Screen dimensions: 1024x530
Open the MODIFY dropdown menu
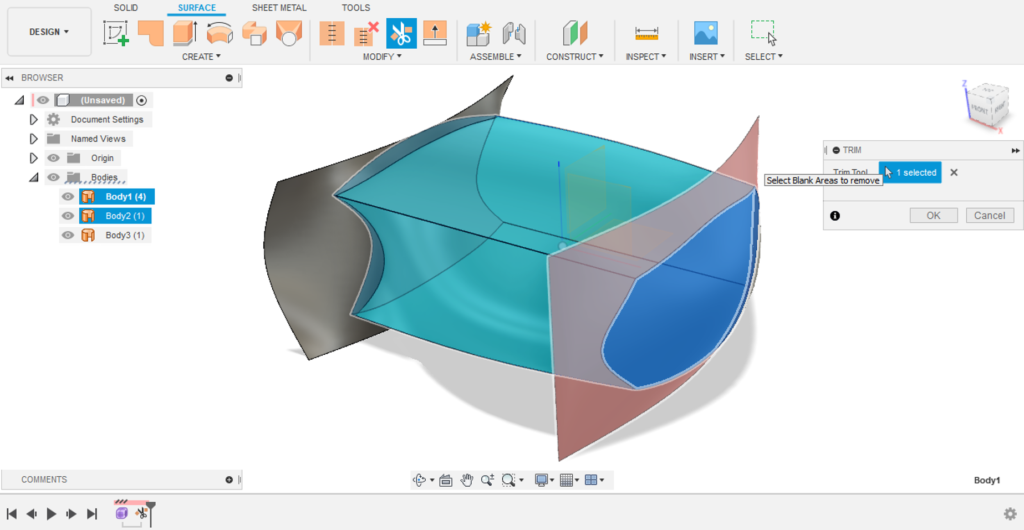coord(382,57)
